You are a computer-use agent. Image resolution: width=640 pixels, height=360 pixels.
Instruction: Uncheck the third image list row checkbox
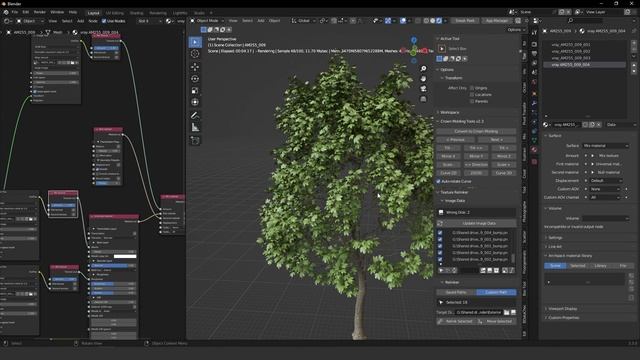tap(440, 246)
